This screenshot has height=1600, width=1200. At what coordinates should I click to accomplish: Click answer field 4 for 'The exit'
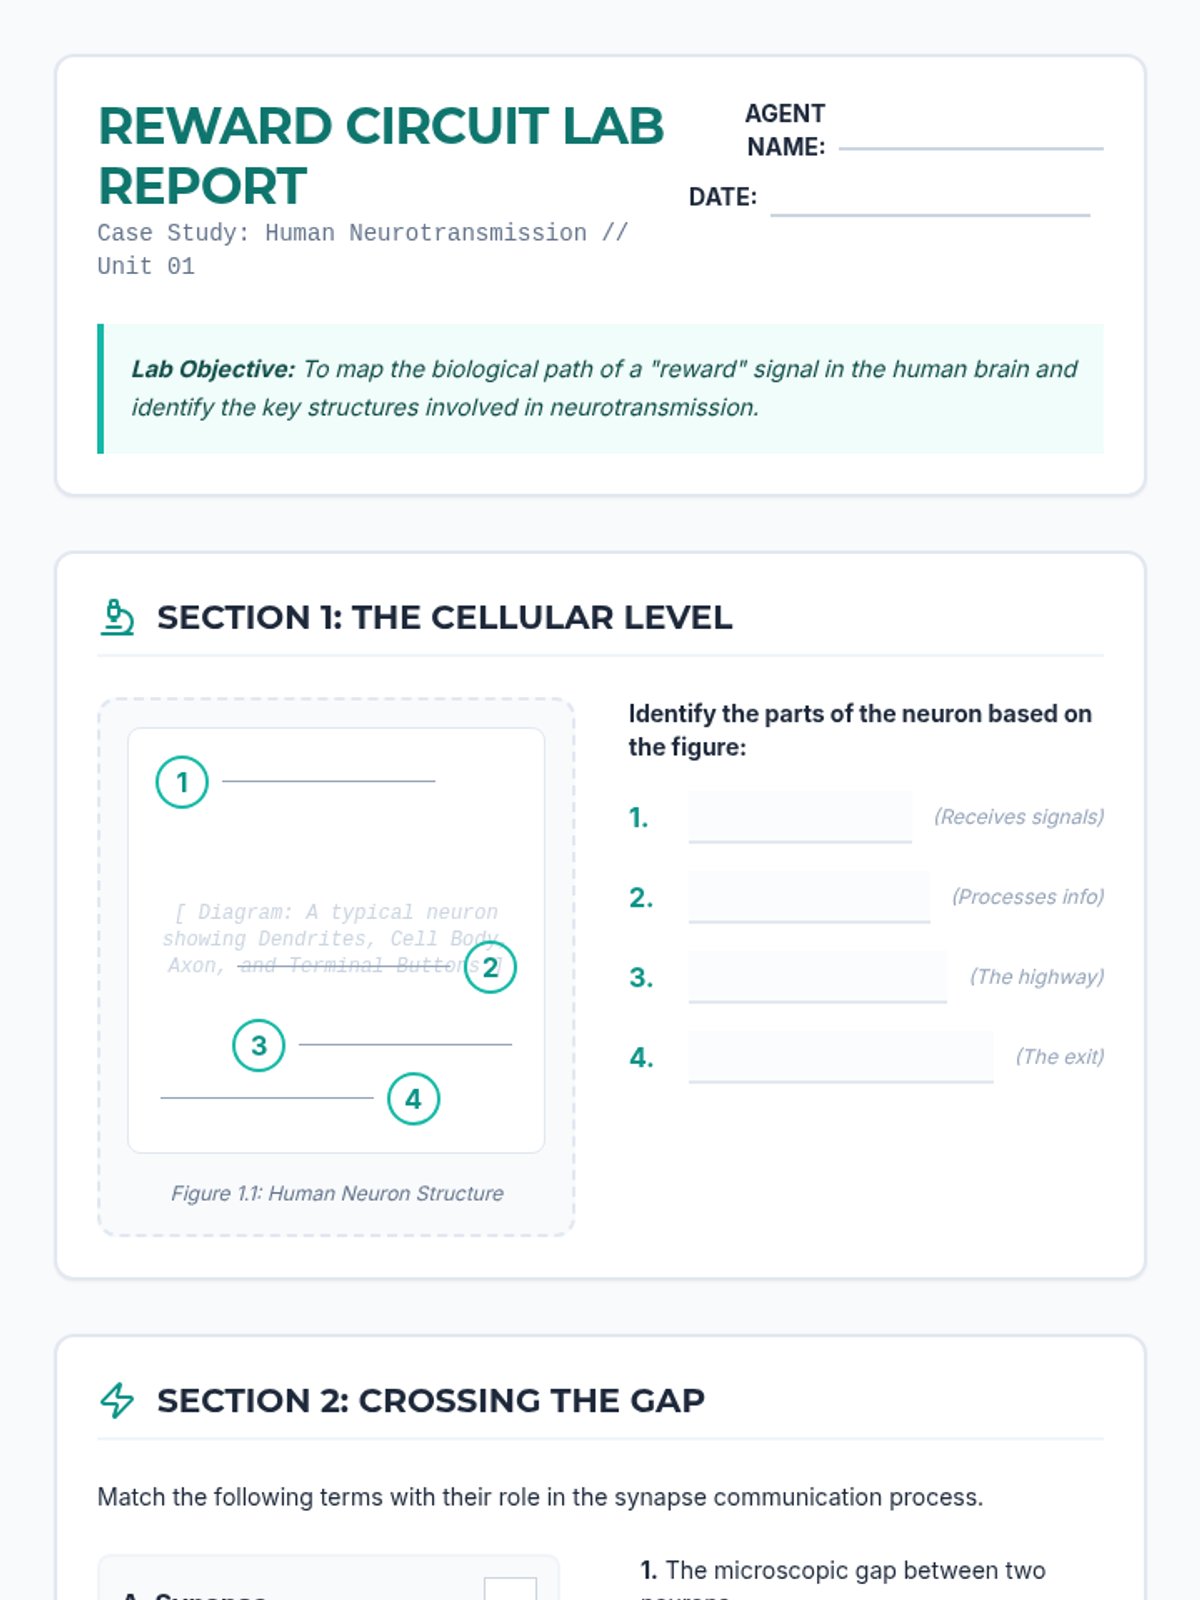(840, 1057)
